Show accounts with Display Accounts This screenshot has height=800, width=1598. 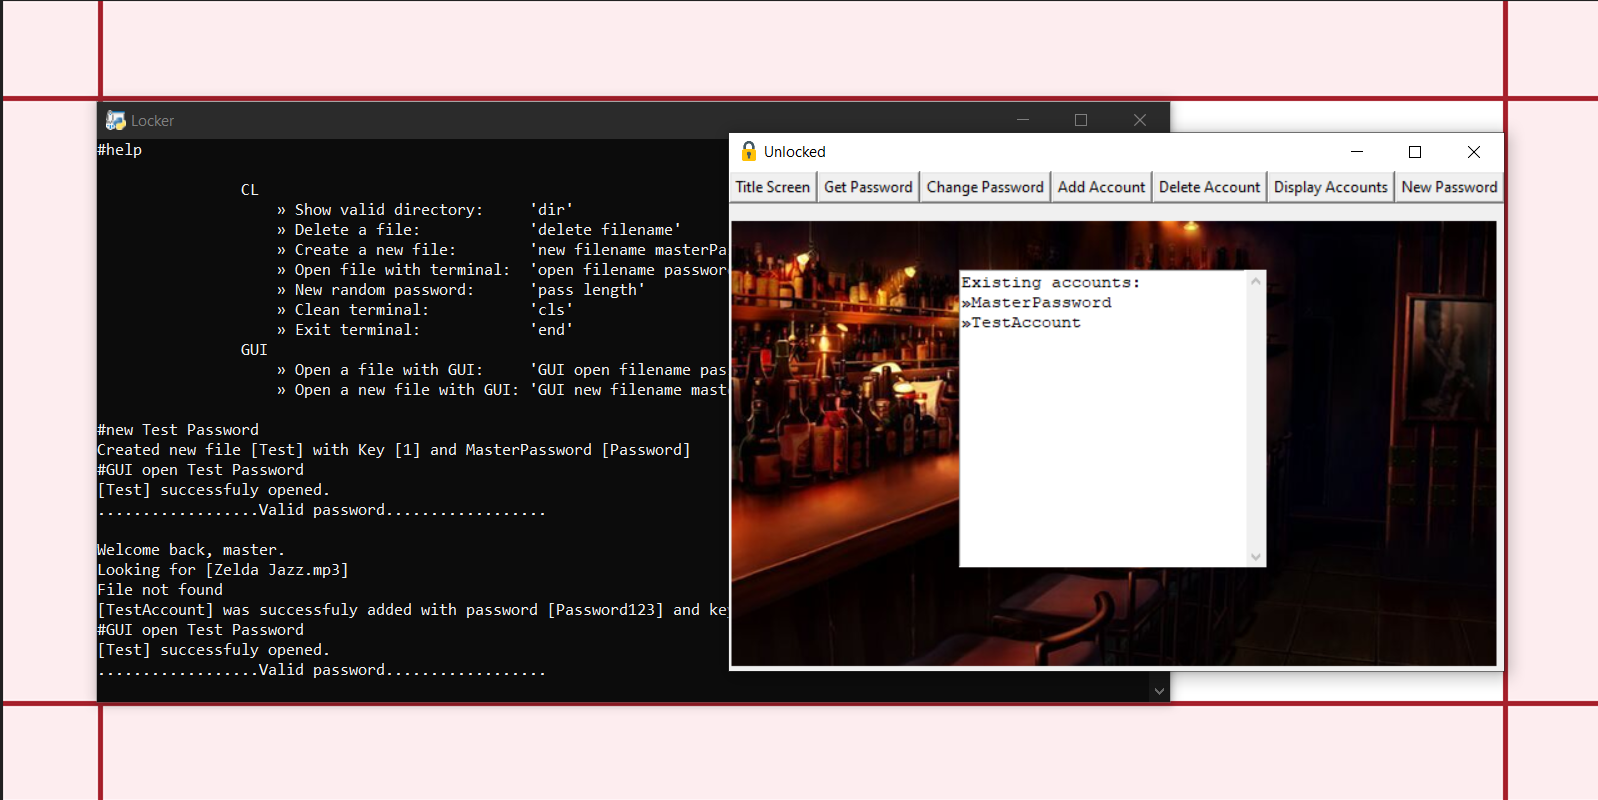[1330, 187]
